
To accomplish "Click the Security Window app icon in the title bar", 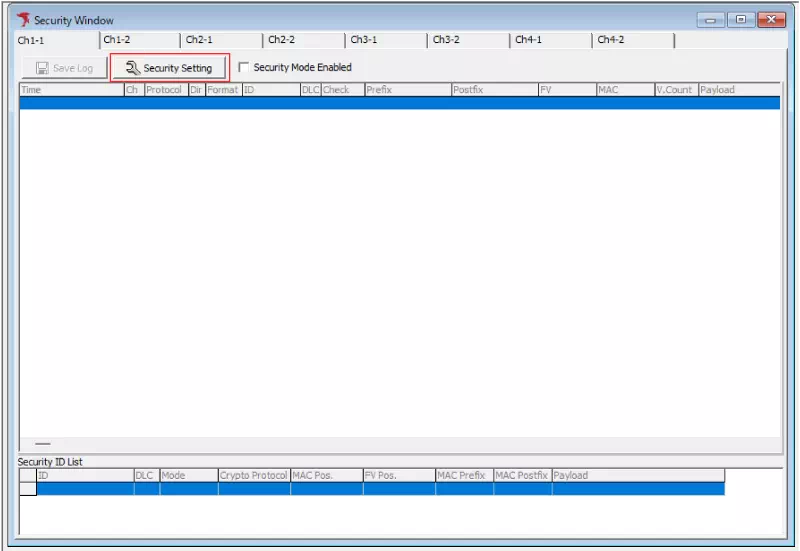I will (x=23, y=19).
